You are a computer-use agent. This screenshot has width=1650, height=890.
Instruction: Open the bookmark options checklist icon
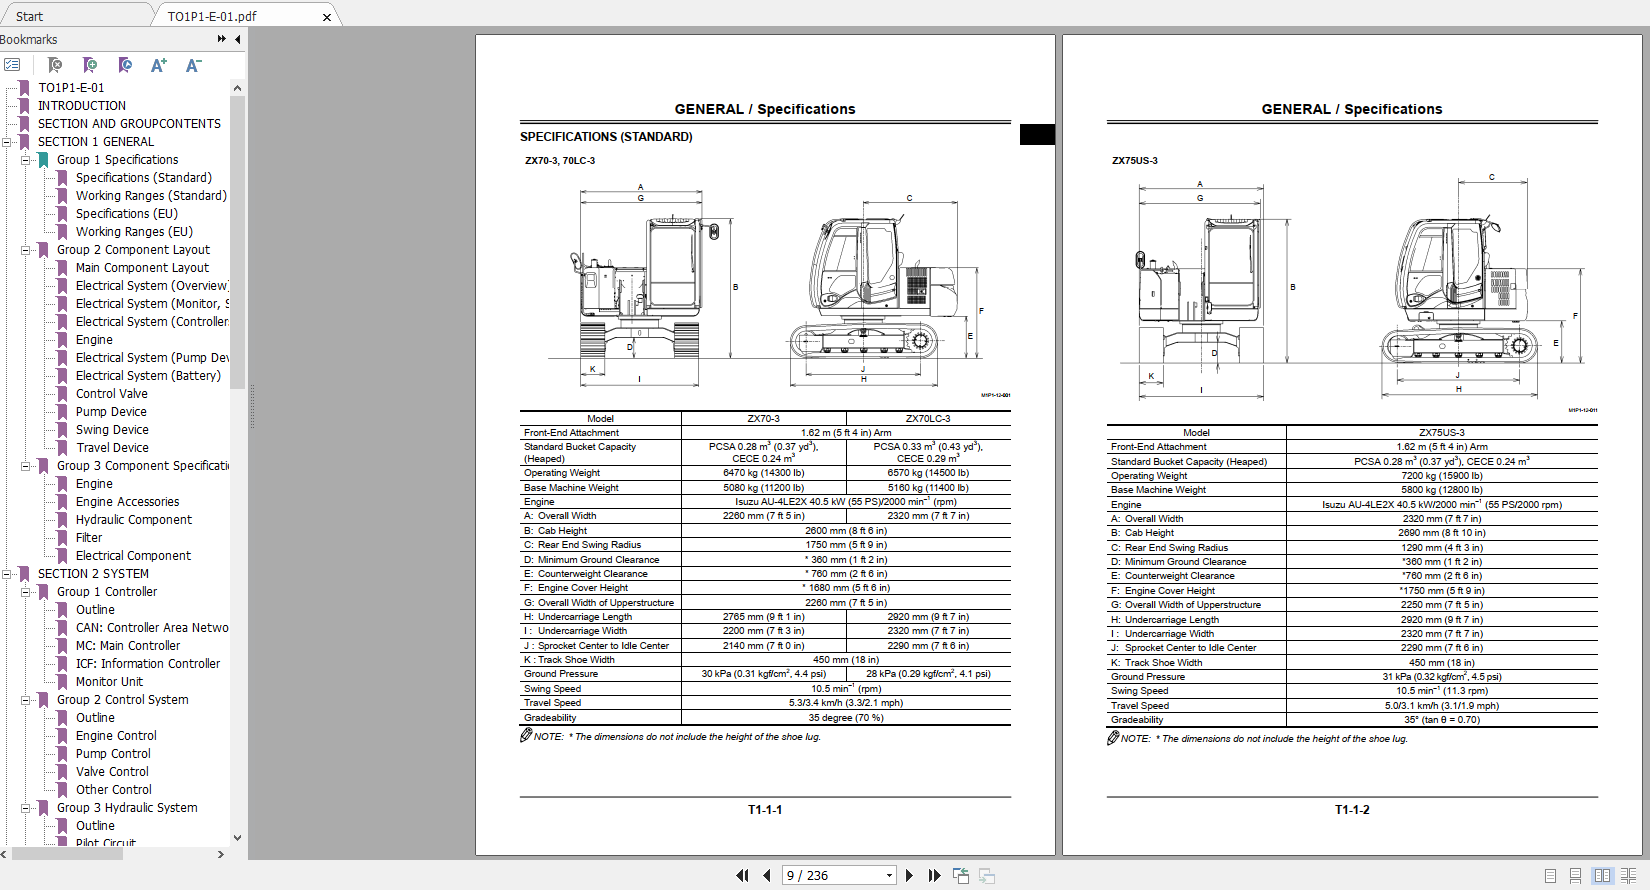point(12,65)
